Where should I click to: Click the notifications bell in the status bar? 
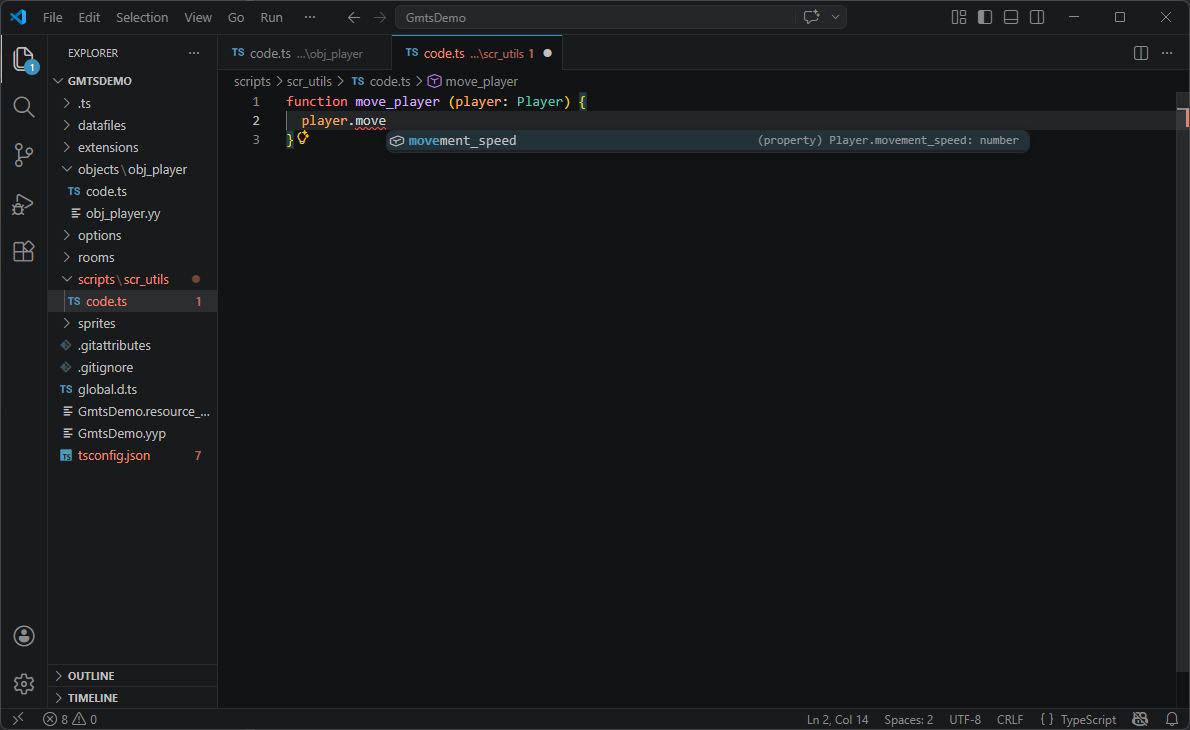tap(1171, 719)
